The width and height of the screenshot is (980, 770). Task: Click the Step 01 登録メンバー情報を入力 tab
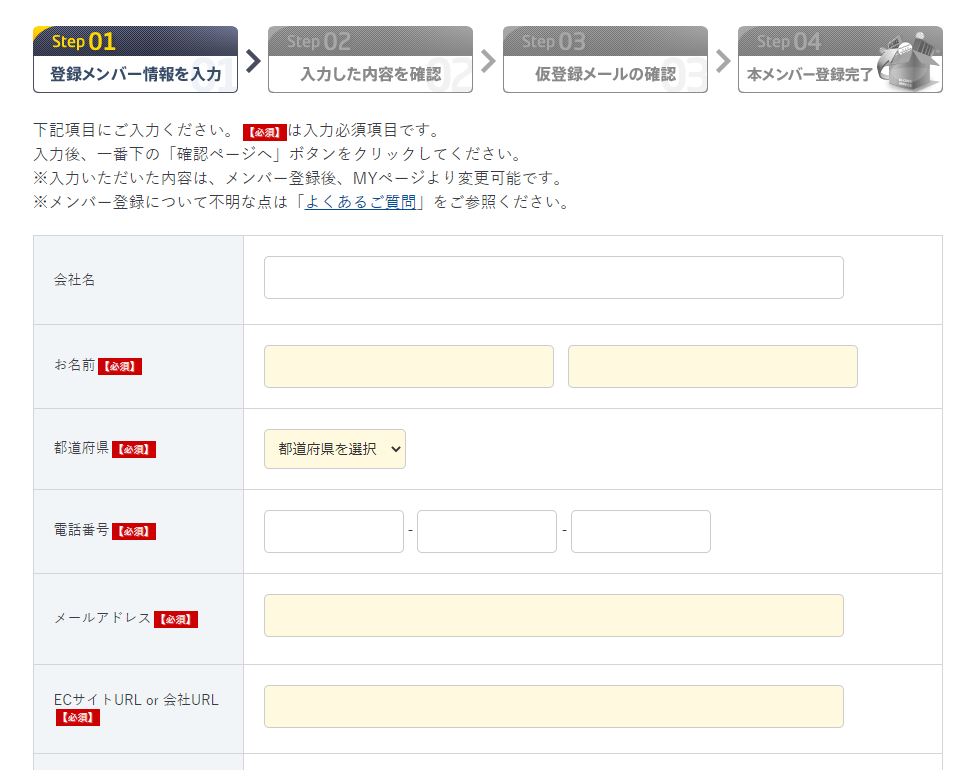[136, 59]
